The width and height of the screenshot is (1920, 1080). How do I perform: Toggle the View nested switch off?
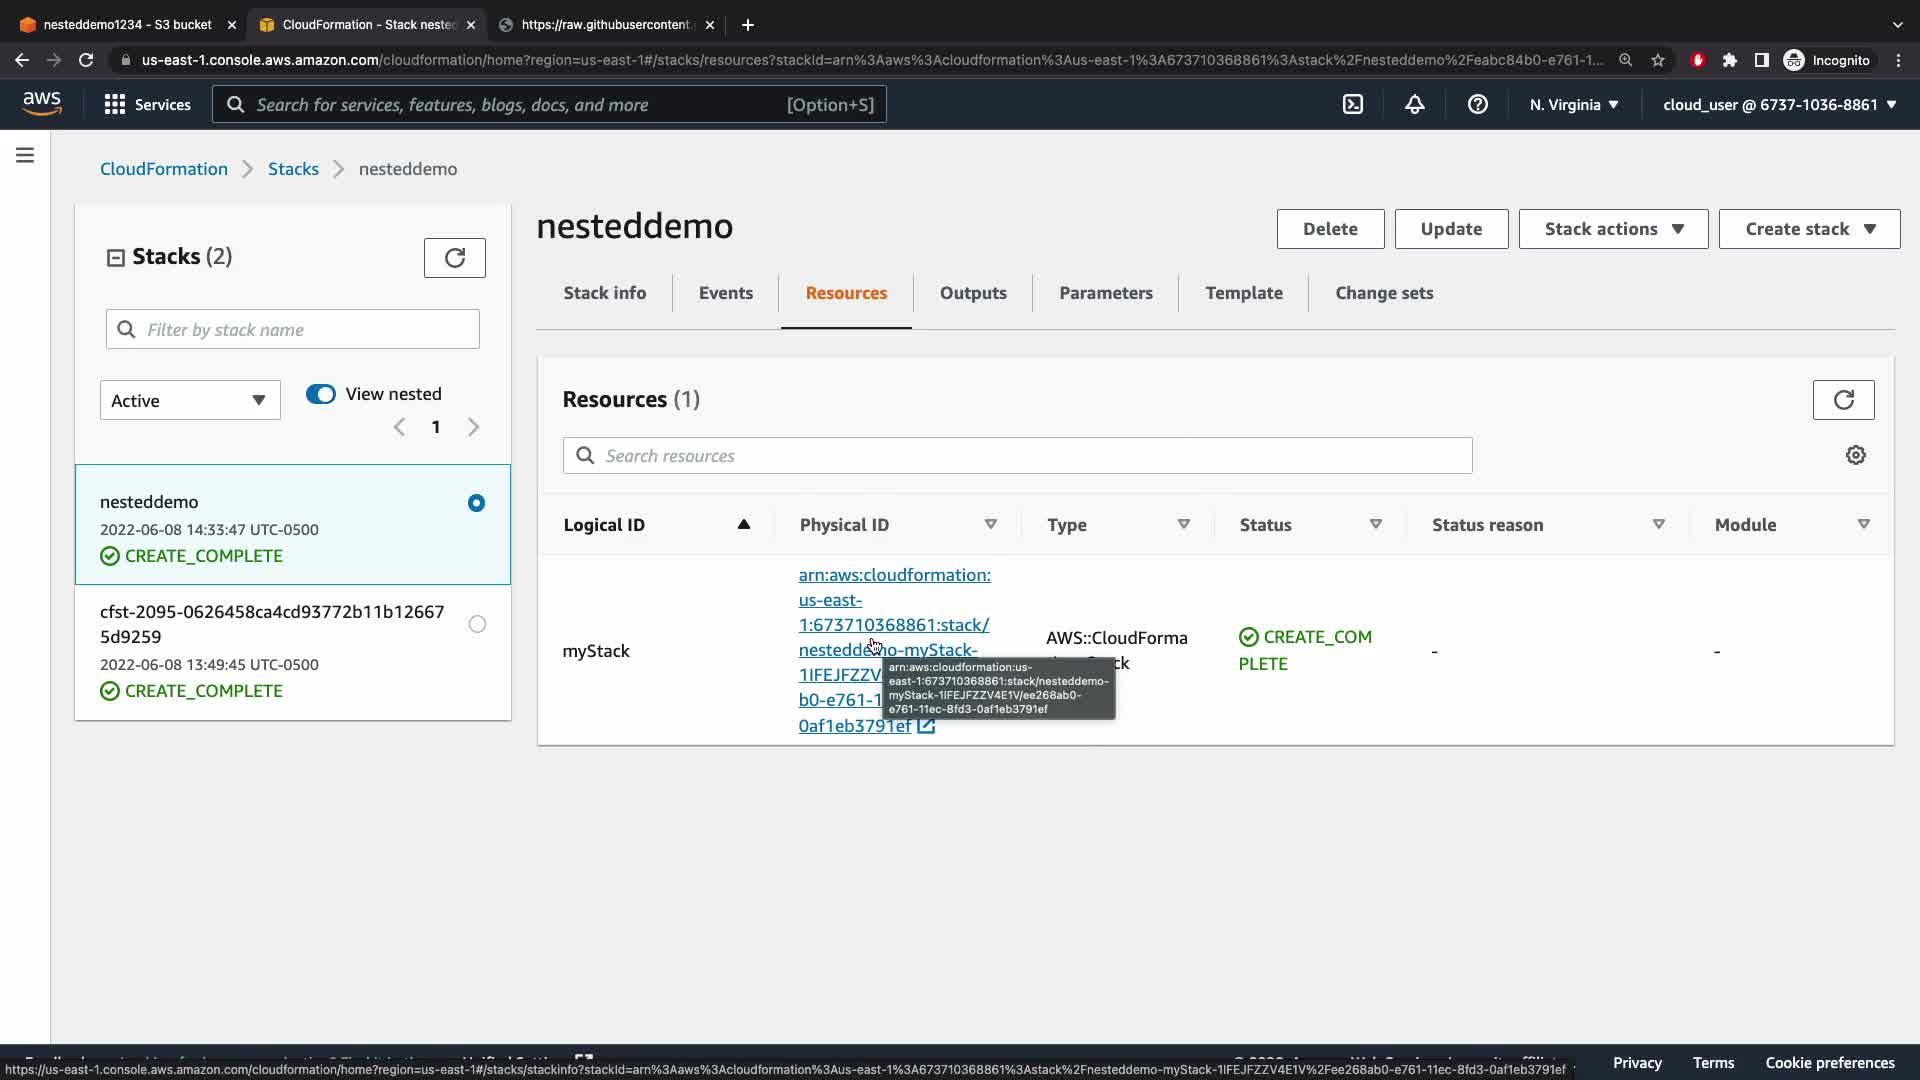click(321, 394)
